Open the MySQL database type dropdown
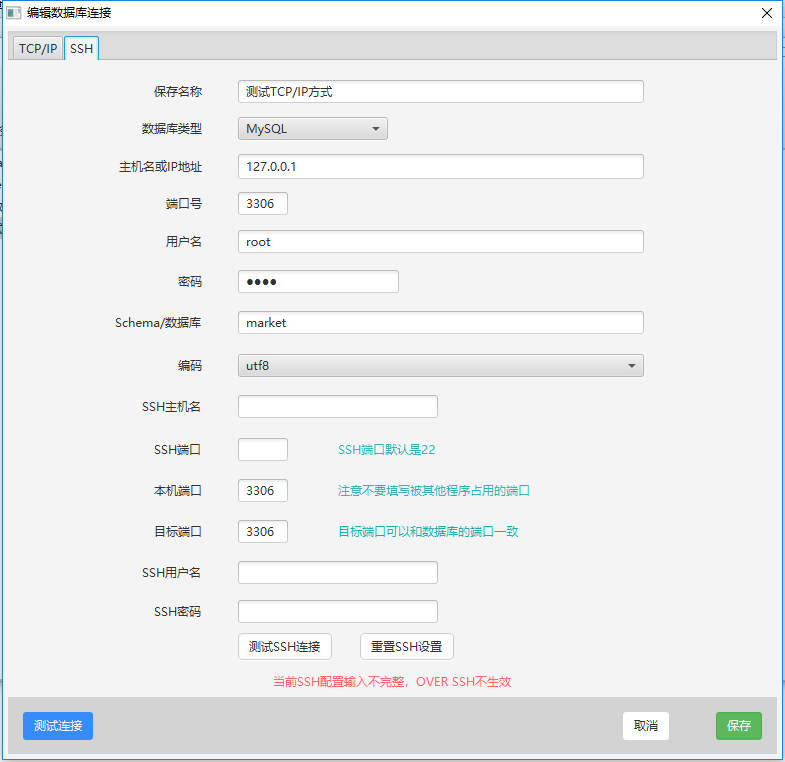This screenshot has height=762, width=785. pyautogui.click(x=312, y=128)
